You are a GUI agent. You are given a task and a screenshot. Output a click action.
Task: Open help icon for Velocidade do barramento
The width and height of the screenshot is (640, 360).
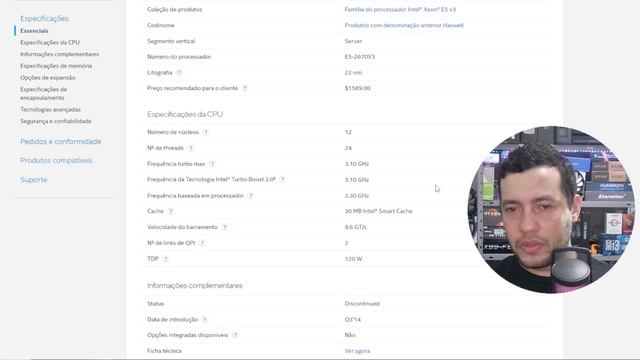pos(224,227)
